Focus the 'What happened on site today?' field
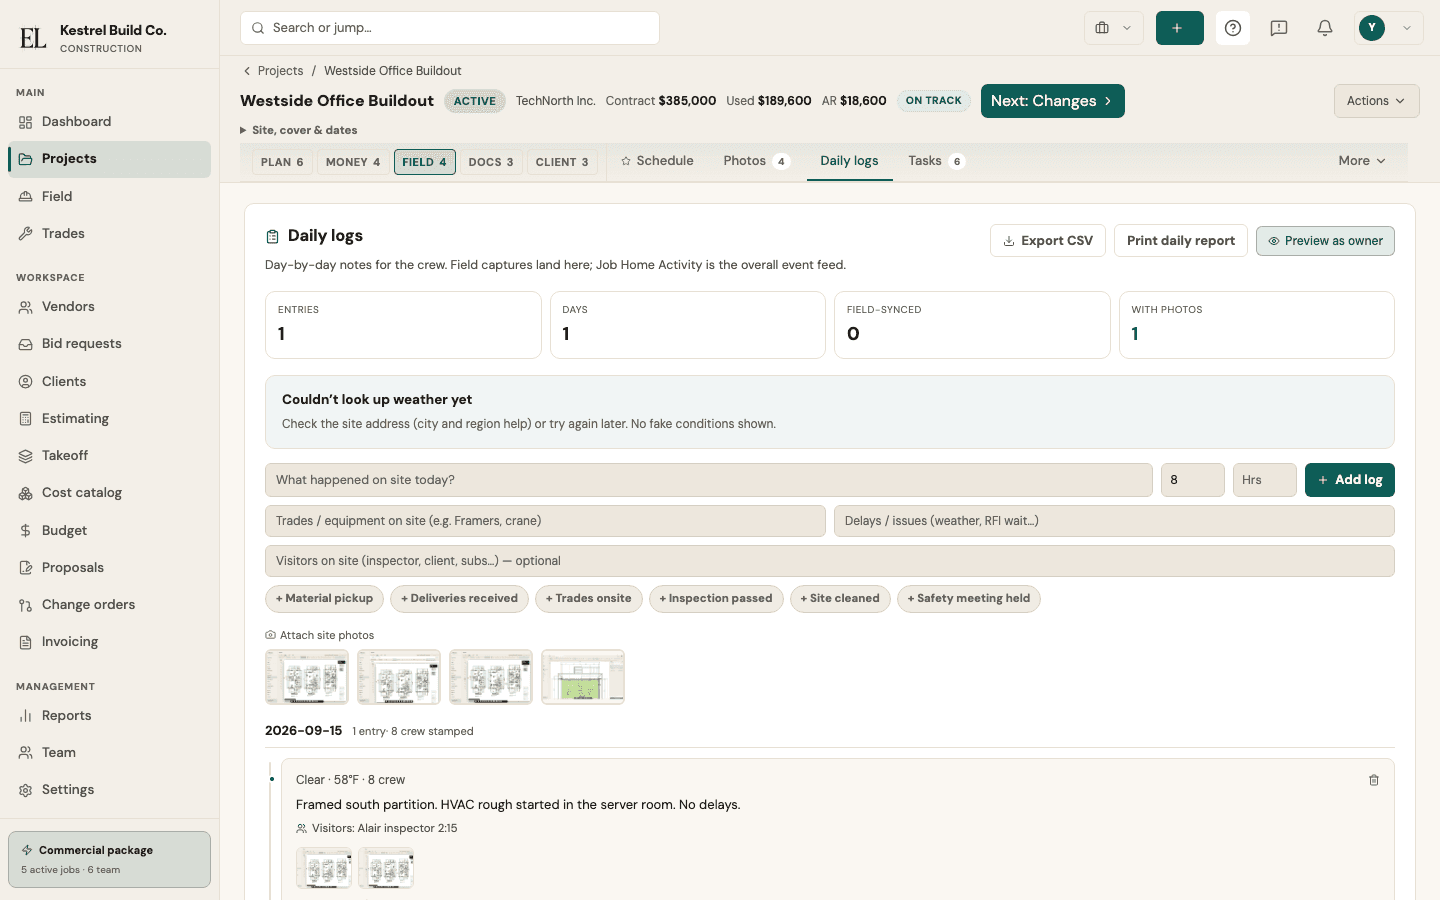The height and width of the screenshot is (900, 1440). pyautogui.click(x=709, y=480)
